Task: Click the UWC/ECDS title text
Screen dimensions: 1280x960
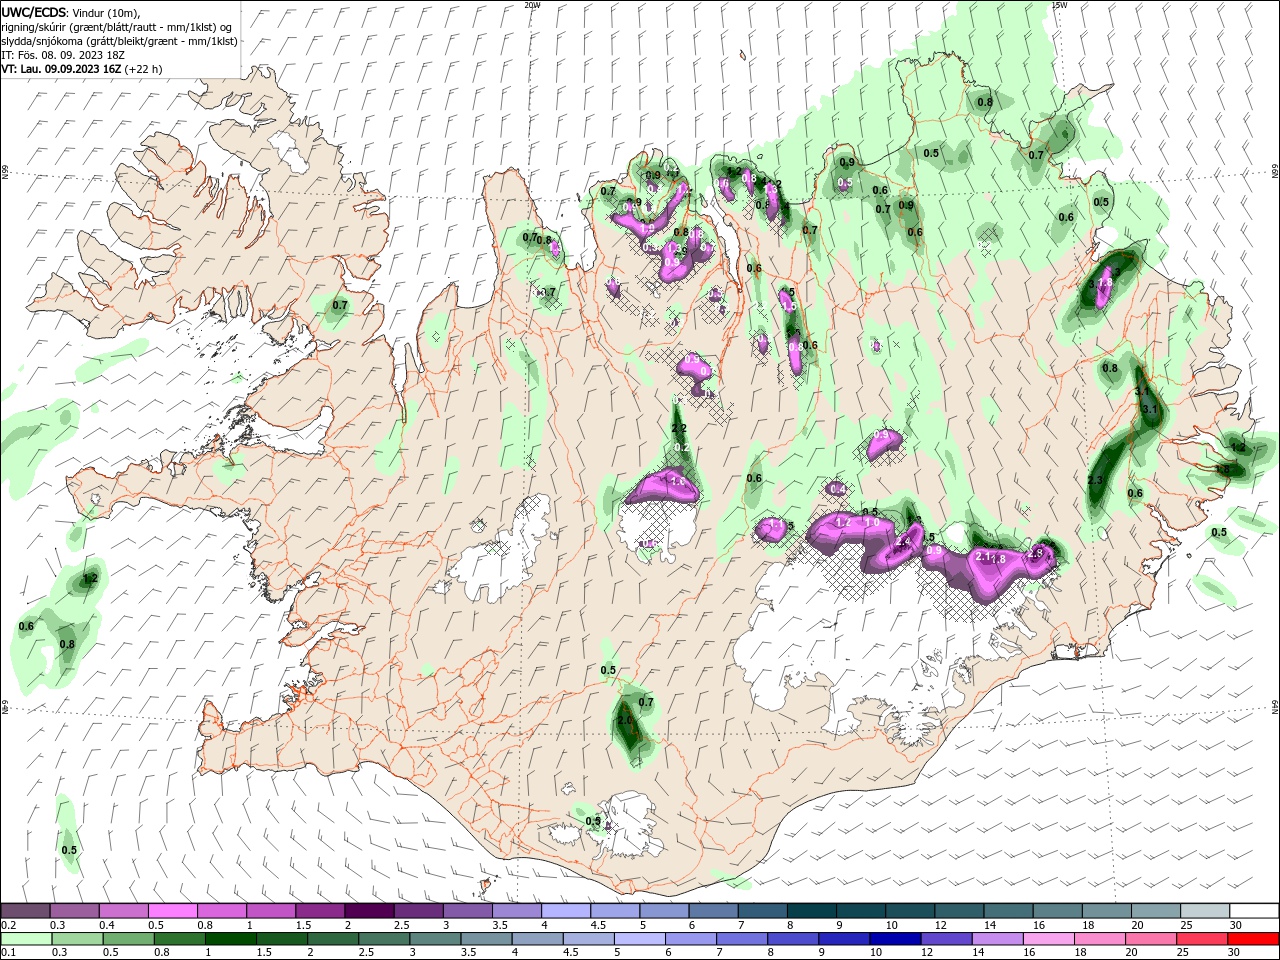Action: click(x=33, y=12)
